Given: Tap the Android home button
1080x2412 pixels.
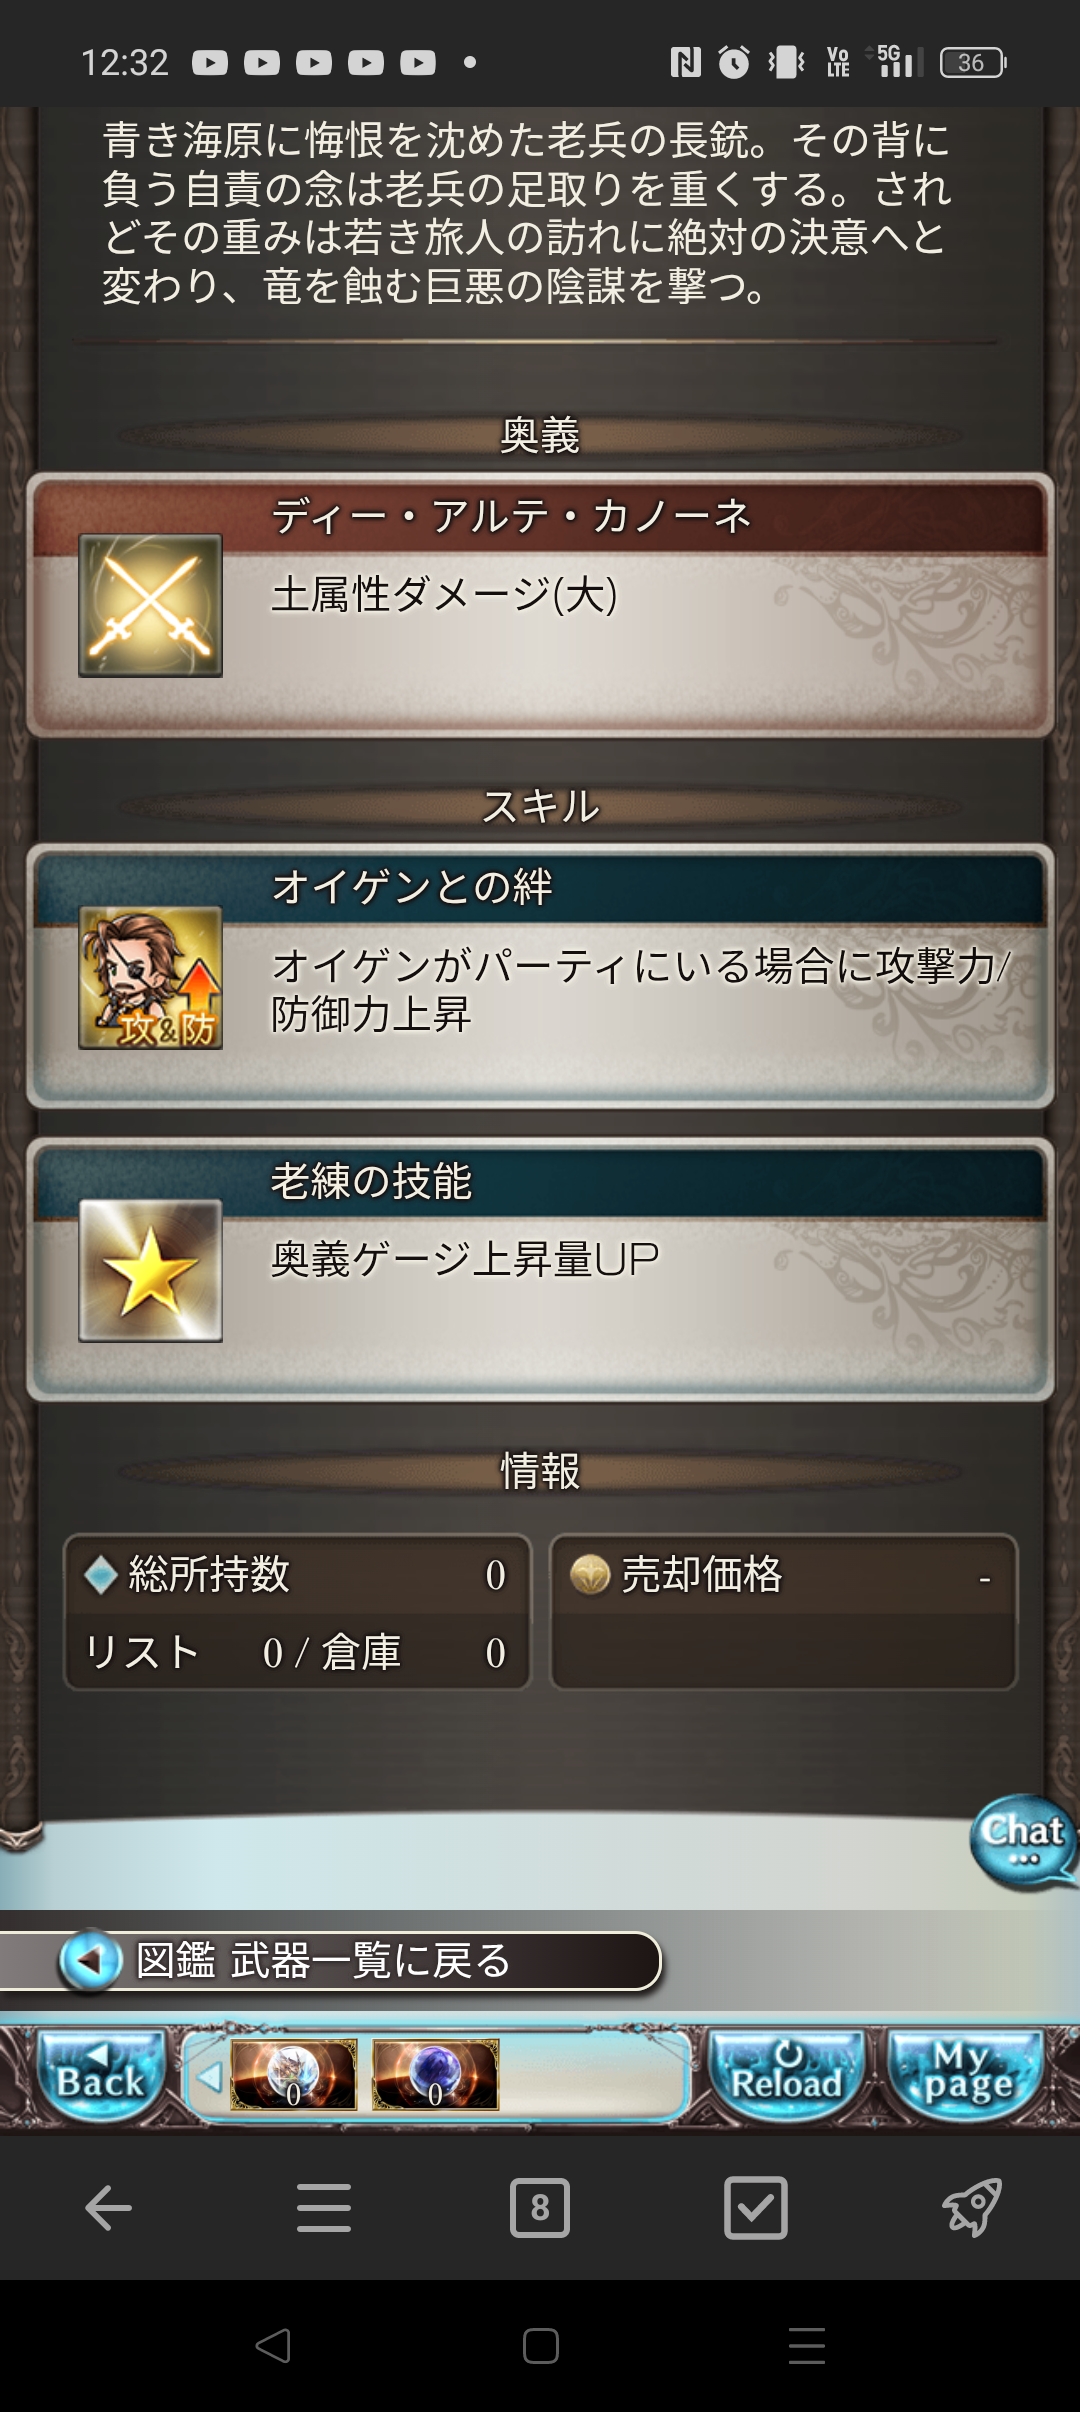Looking at the screenshot, I should pos(540,2346).
